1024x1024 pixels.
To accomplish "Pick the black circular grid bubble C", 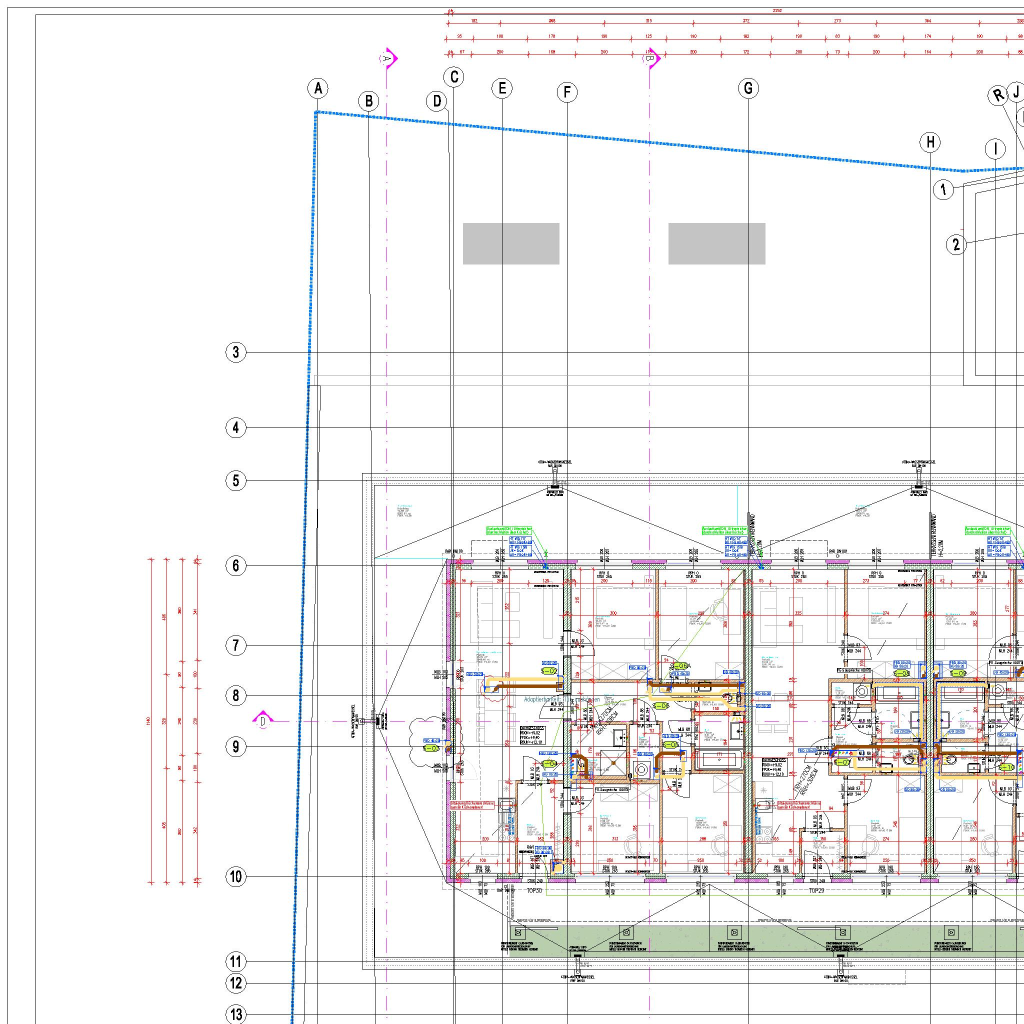I will click(x=454, y=77).
